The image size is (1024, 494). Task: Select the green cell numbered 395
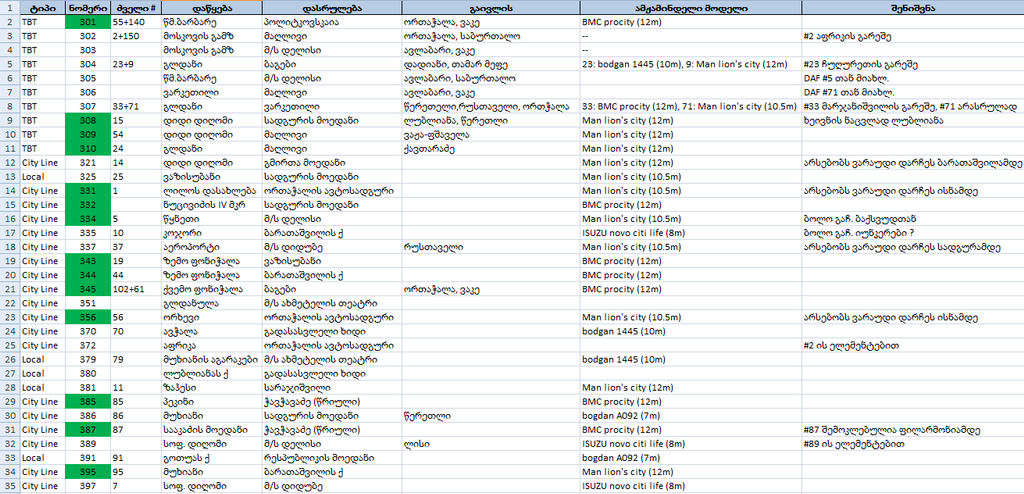pos(88,472)
